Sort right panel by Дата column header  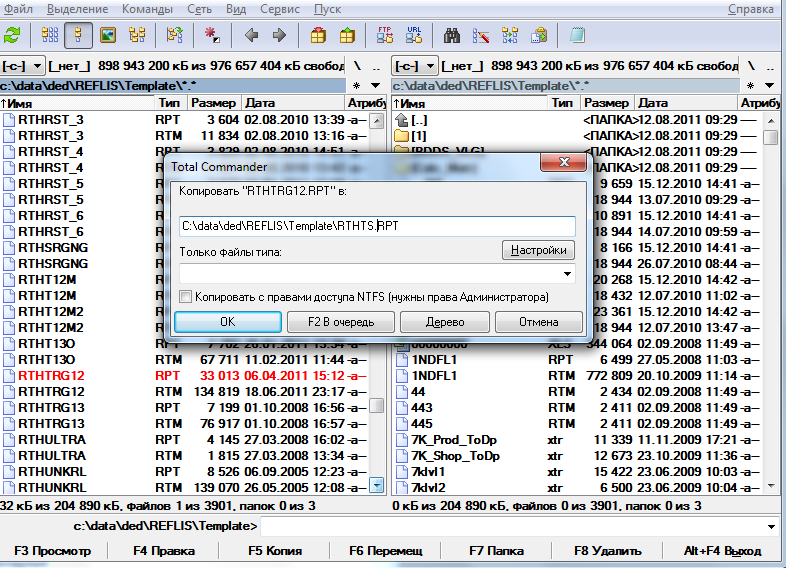tap(685, 103)
